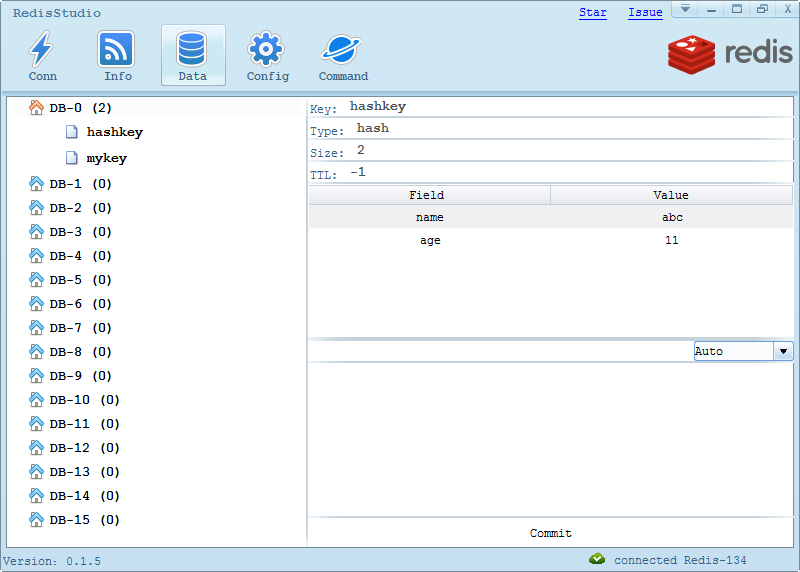This screenshot has height=572, width=800.
Task: Click the Key field showing hashkey
Action: [x=570, y=107]
